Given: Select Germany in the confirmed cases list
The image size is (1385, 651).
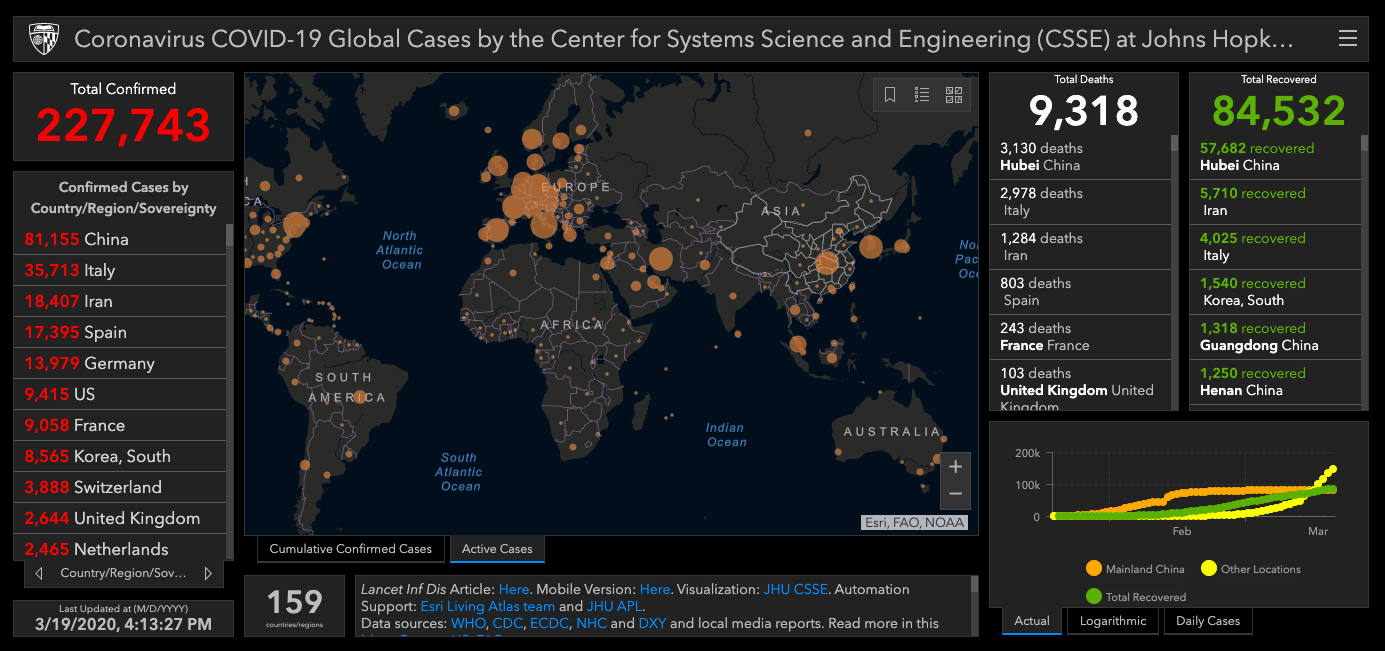Looking at the screenshot, I should (x=120, y=363).
